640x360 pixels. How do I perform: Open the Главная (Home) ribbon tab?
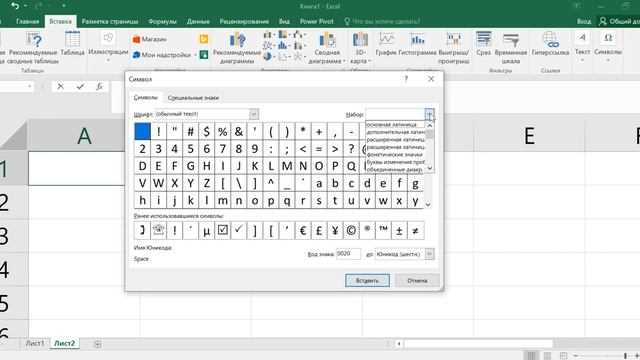(x=27, y=21)
